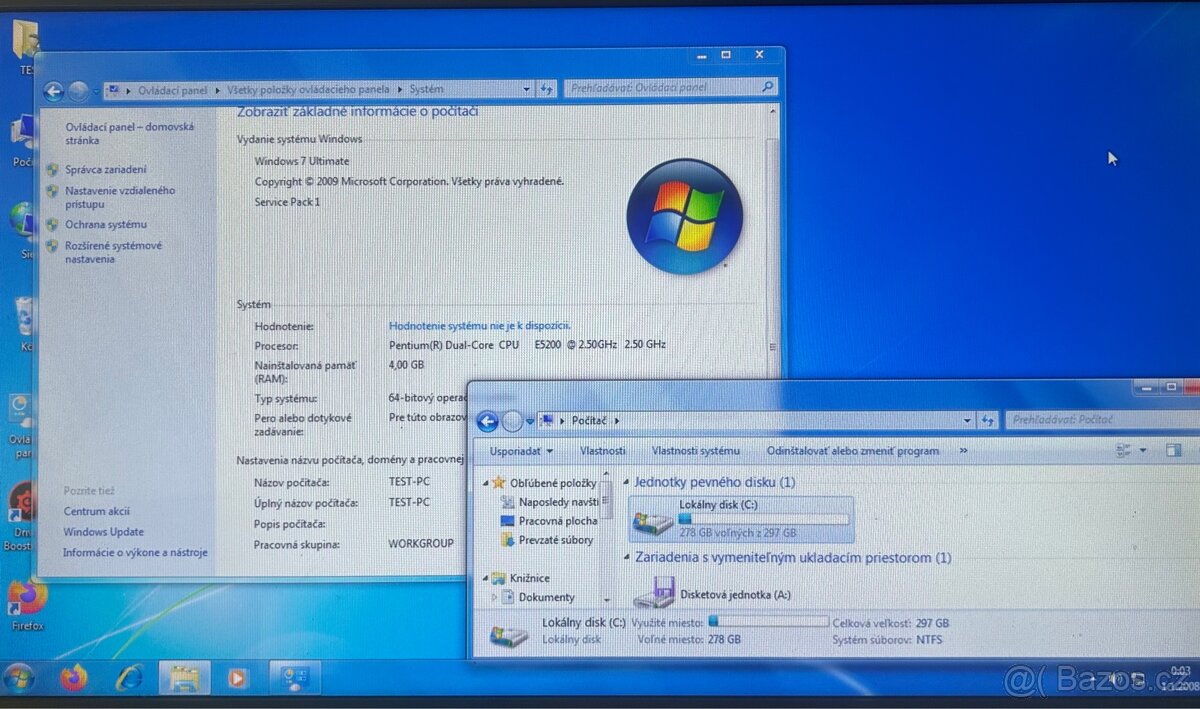Click Vlastnosti systému toolbar item
1200x709 pixels.
coord(696,451)
